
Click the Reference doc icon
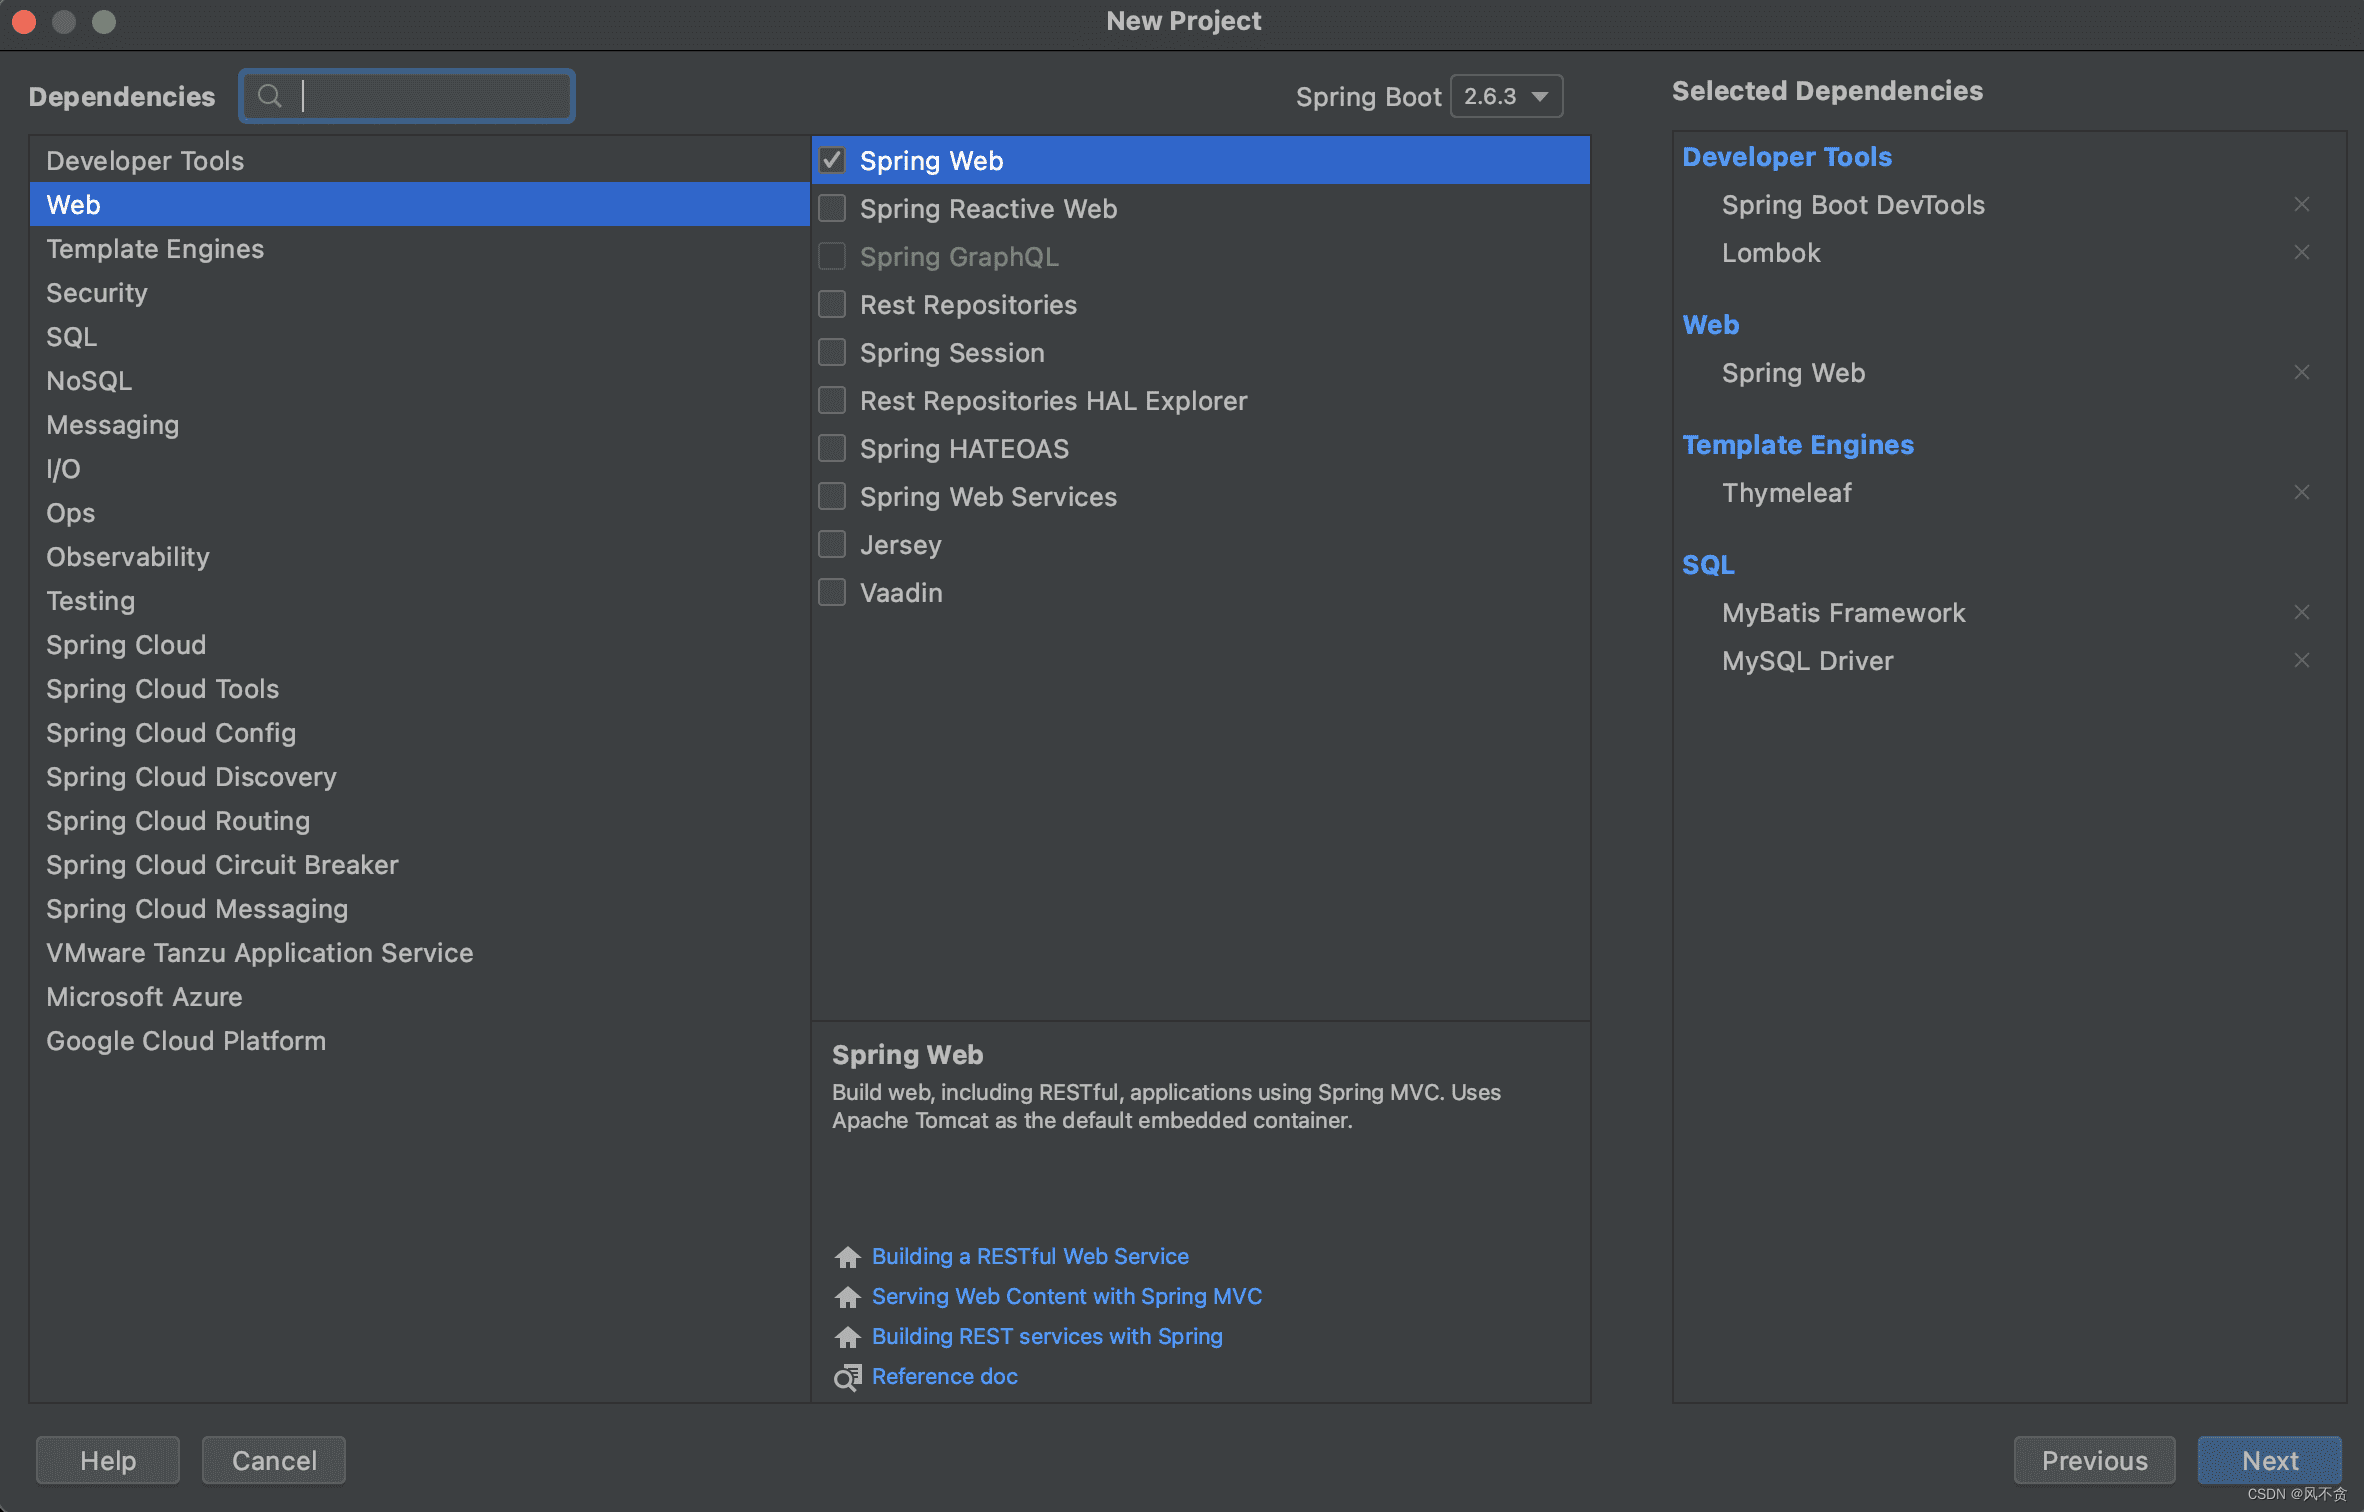coord(847,1377)
